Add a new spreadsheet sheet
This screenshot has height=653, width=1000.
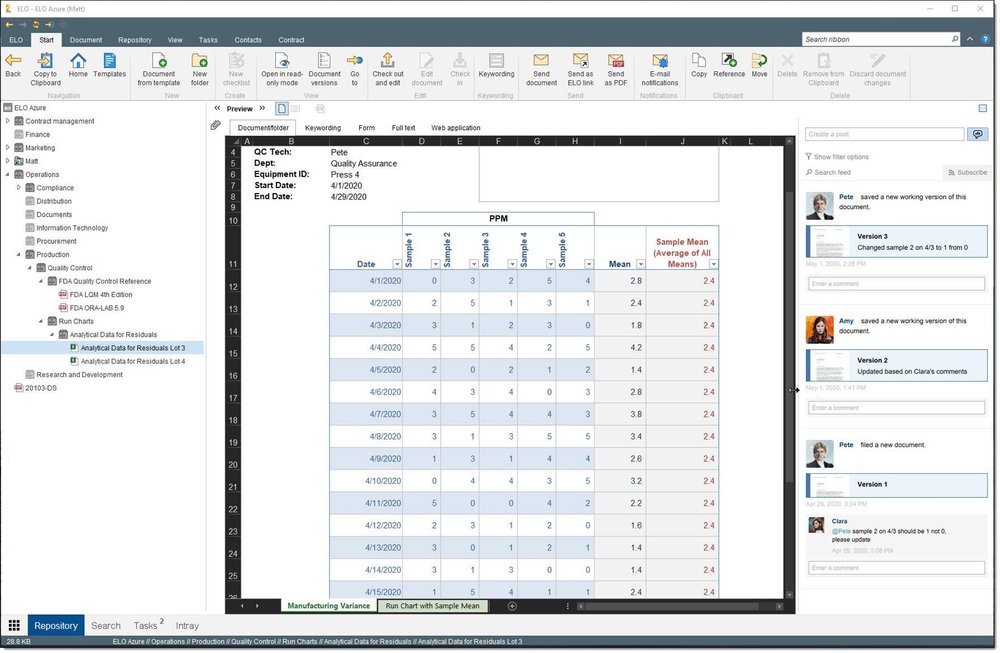pyautogui.click(x=511, y=606)
